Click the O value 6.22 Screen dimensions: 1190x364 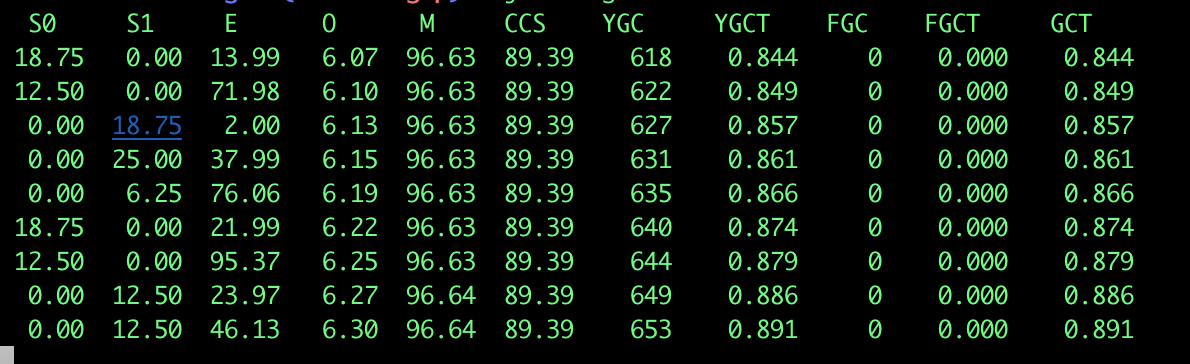[x=350, y=227]
